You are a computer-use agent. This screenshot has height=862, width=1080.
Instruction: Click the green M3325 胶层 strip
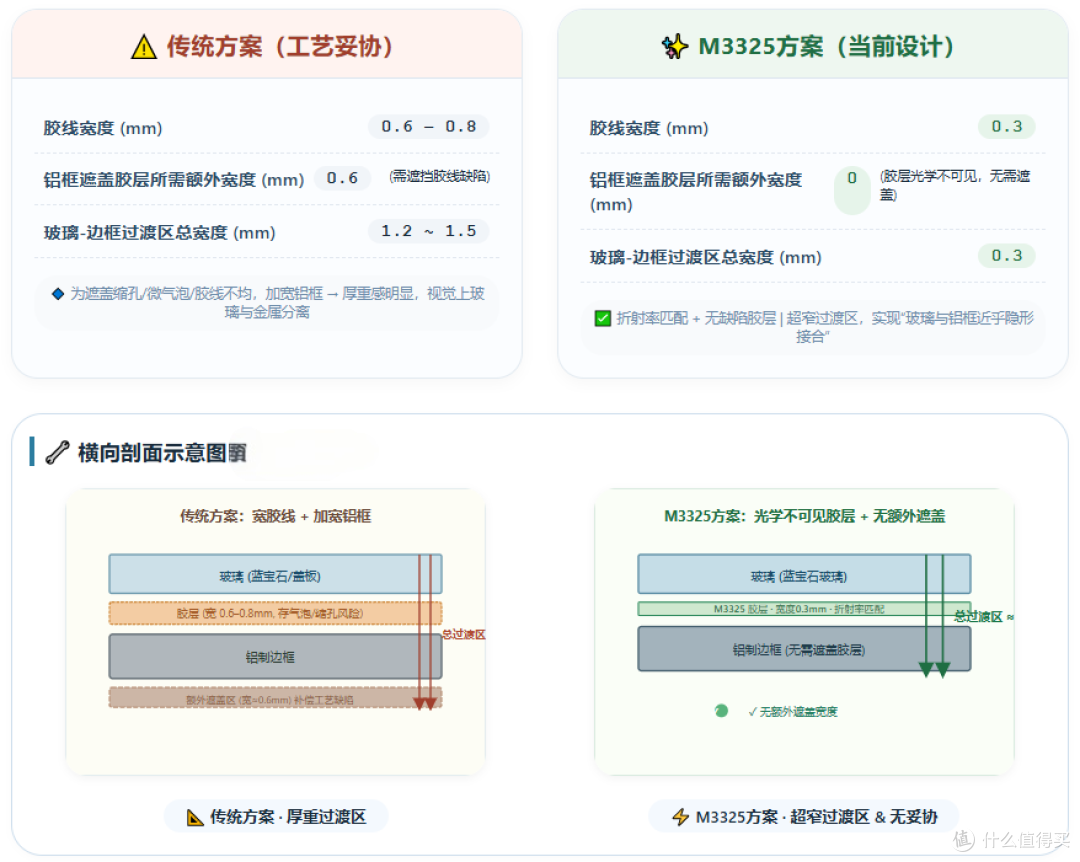click(x=804, y=608)
